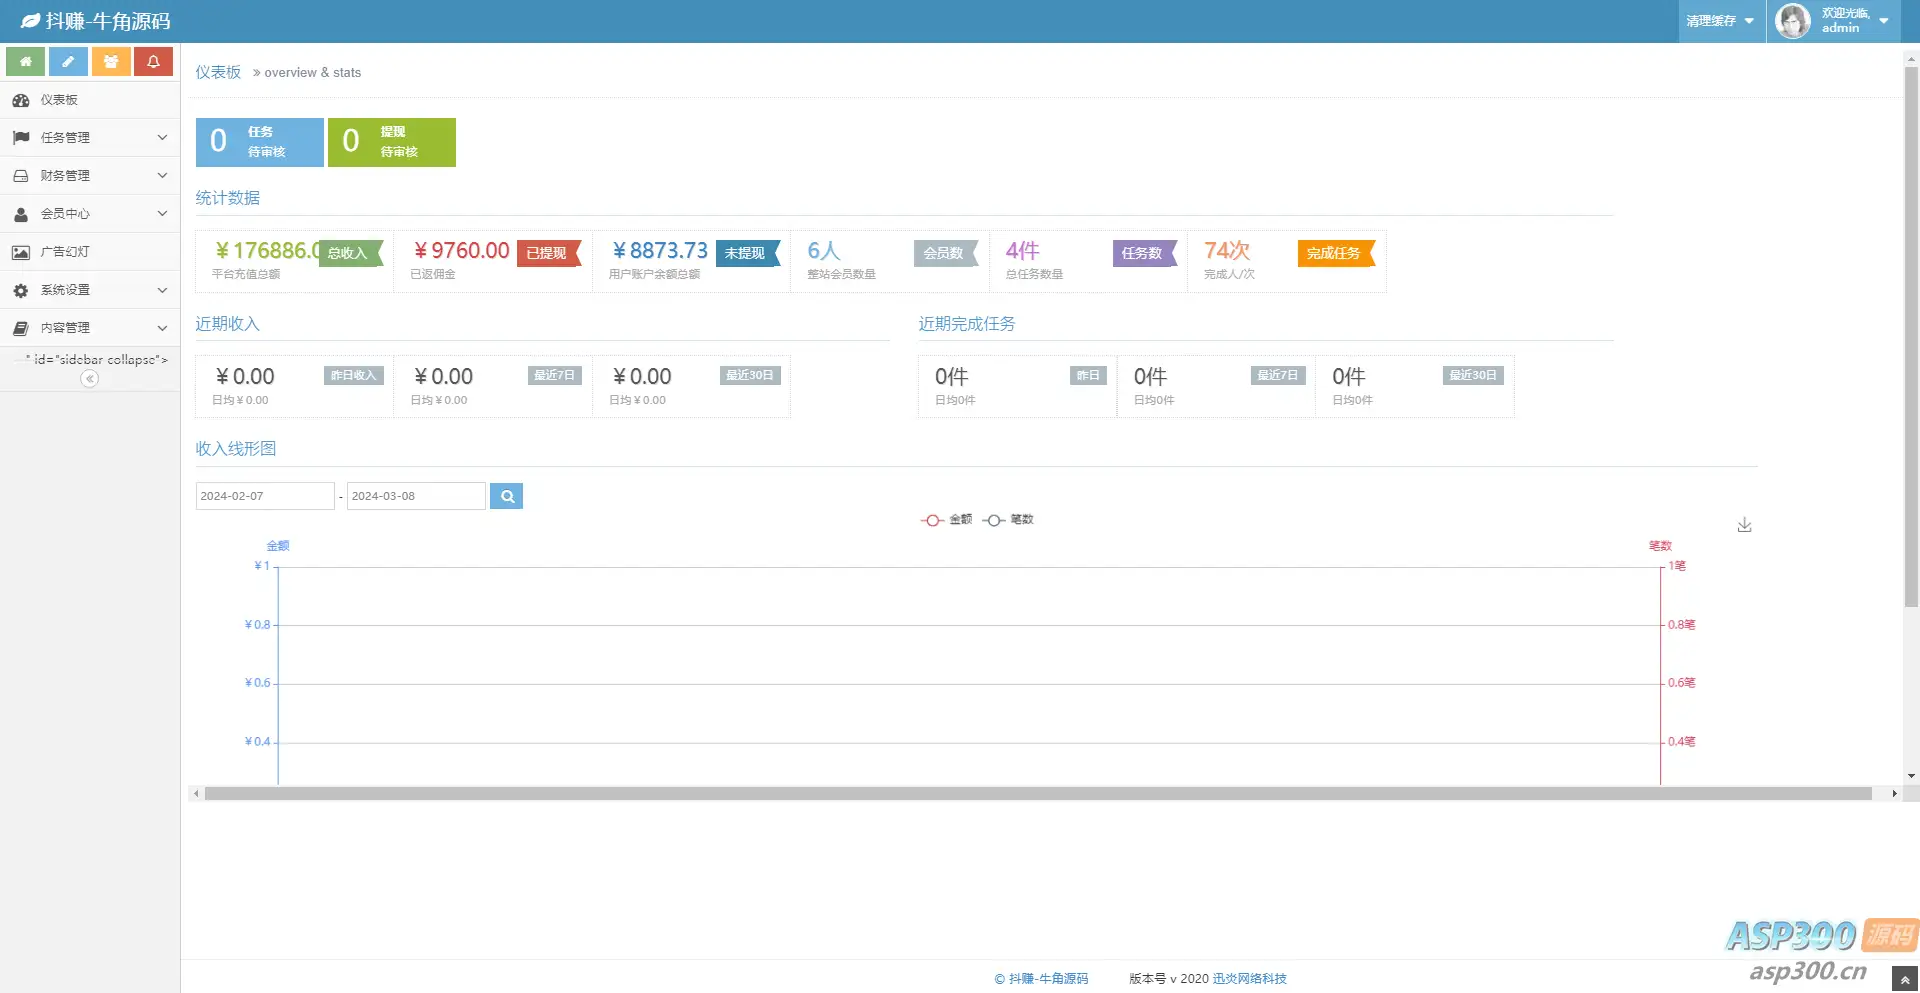The image size is (1920, 993).
Task: Click the start date field 2024-02-07
Action: click(x=265, y=496)
